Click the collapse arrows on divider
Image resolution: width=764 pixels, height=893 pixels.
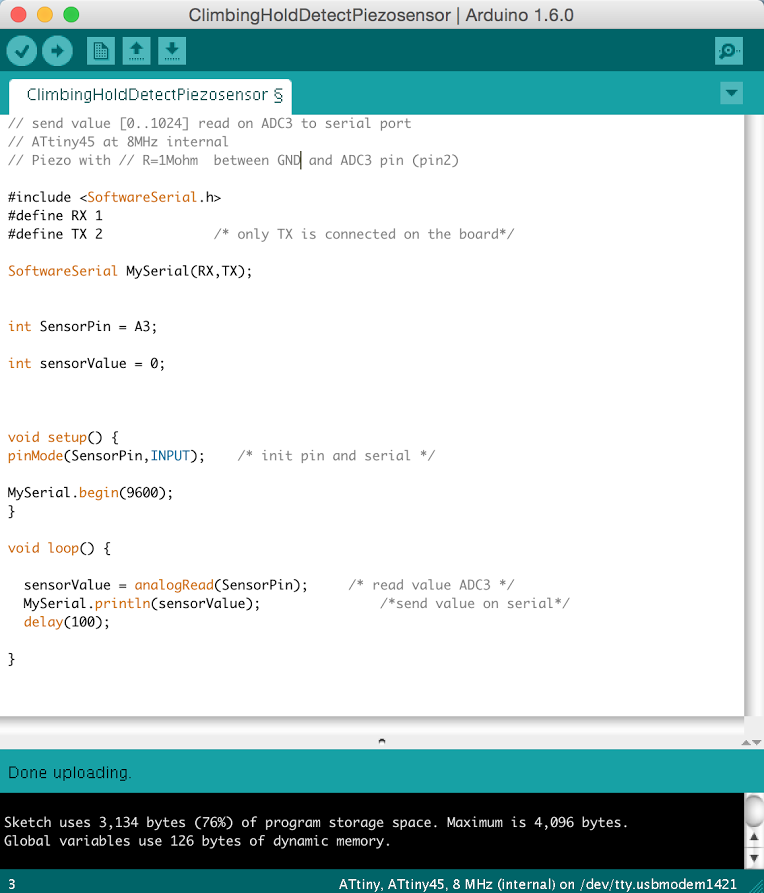point(751,742)
